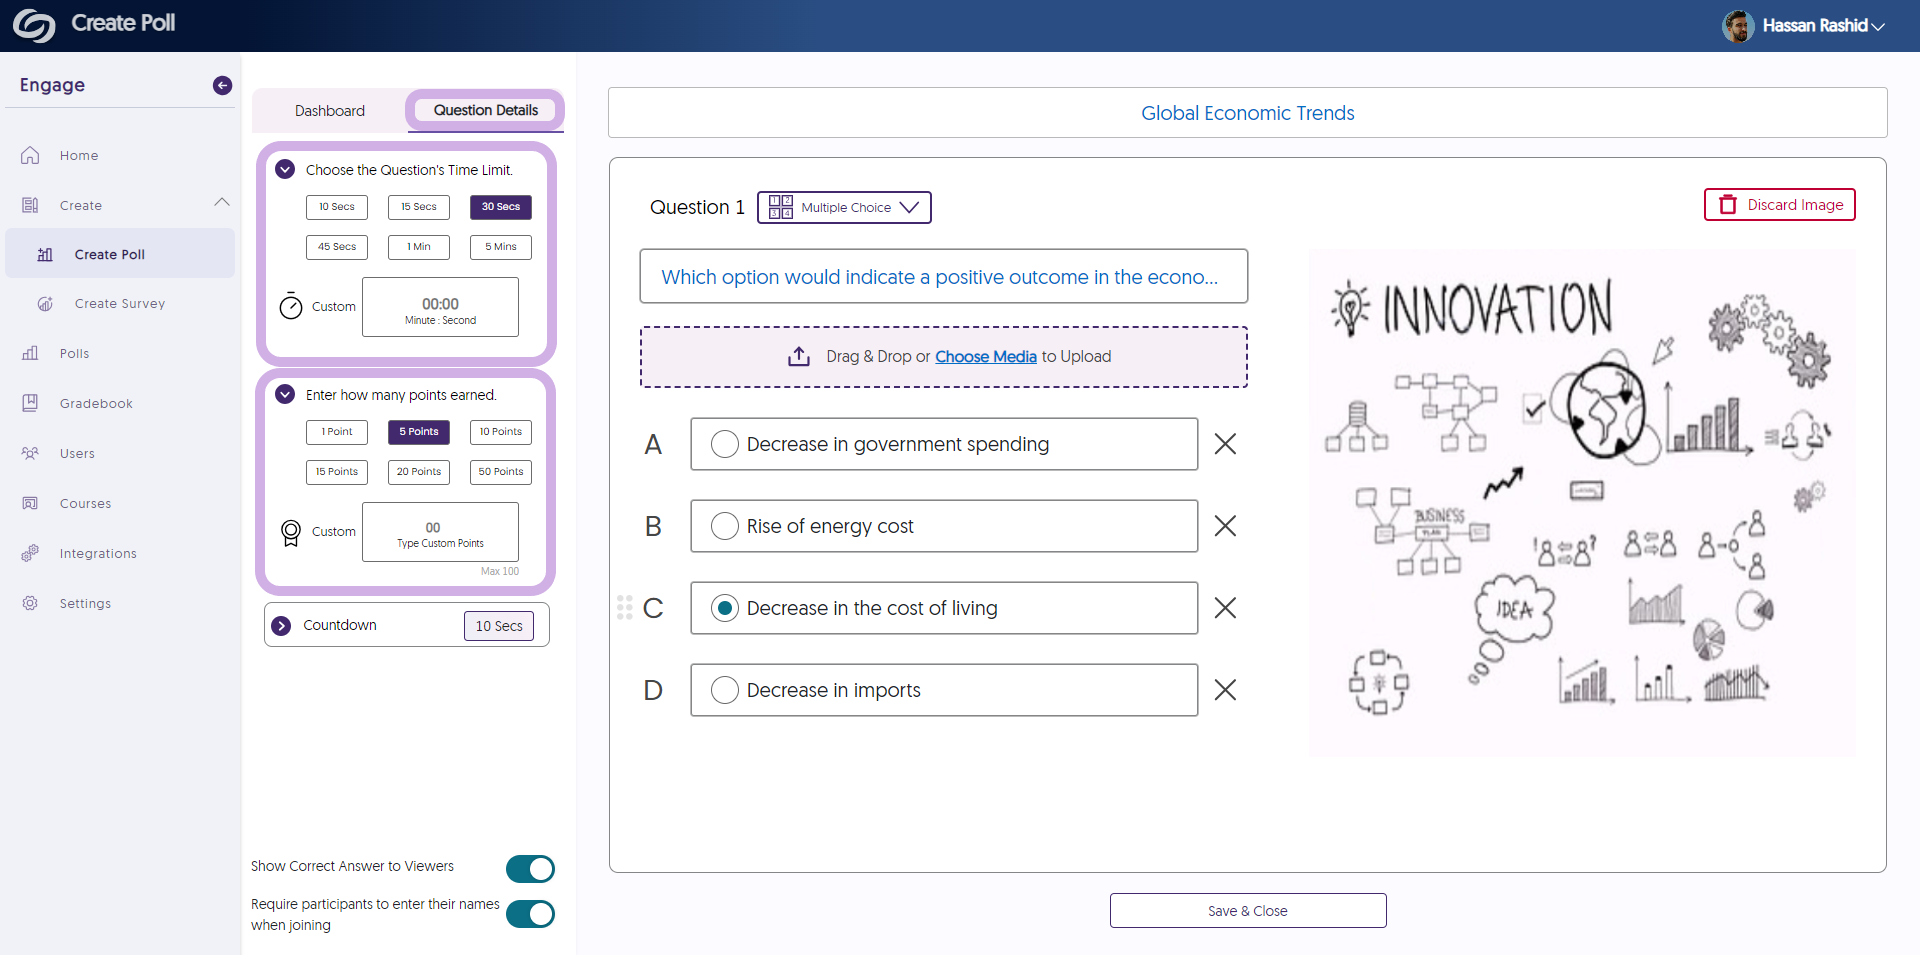This screenshot has height=955, width=1920.
Task: Select the 45 Secs time limit
Action: 337,247
